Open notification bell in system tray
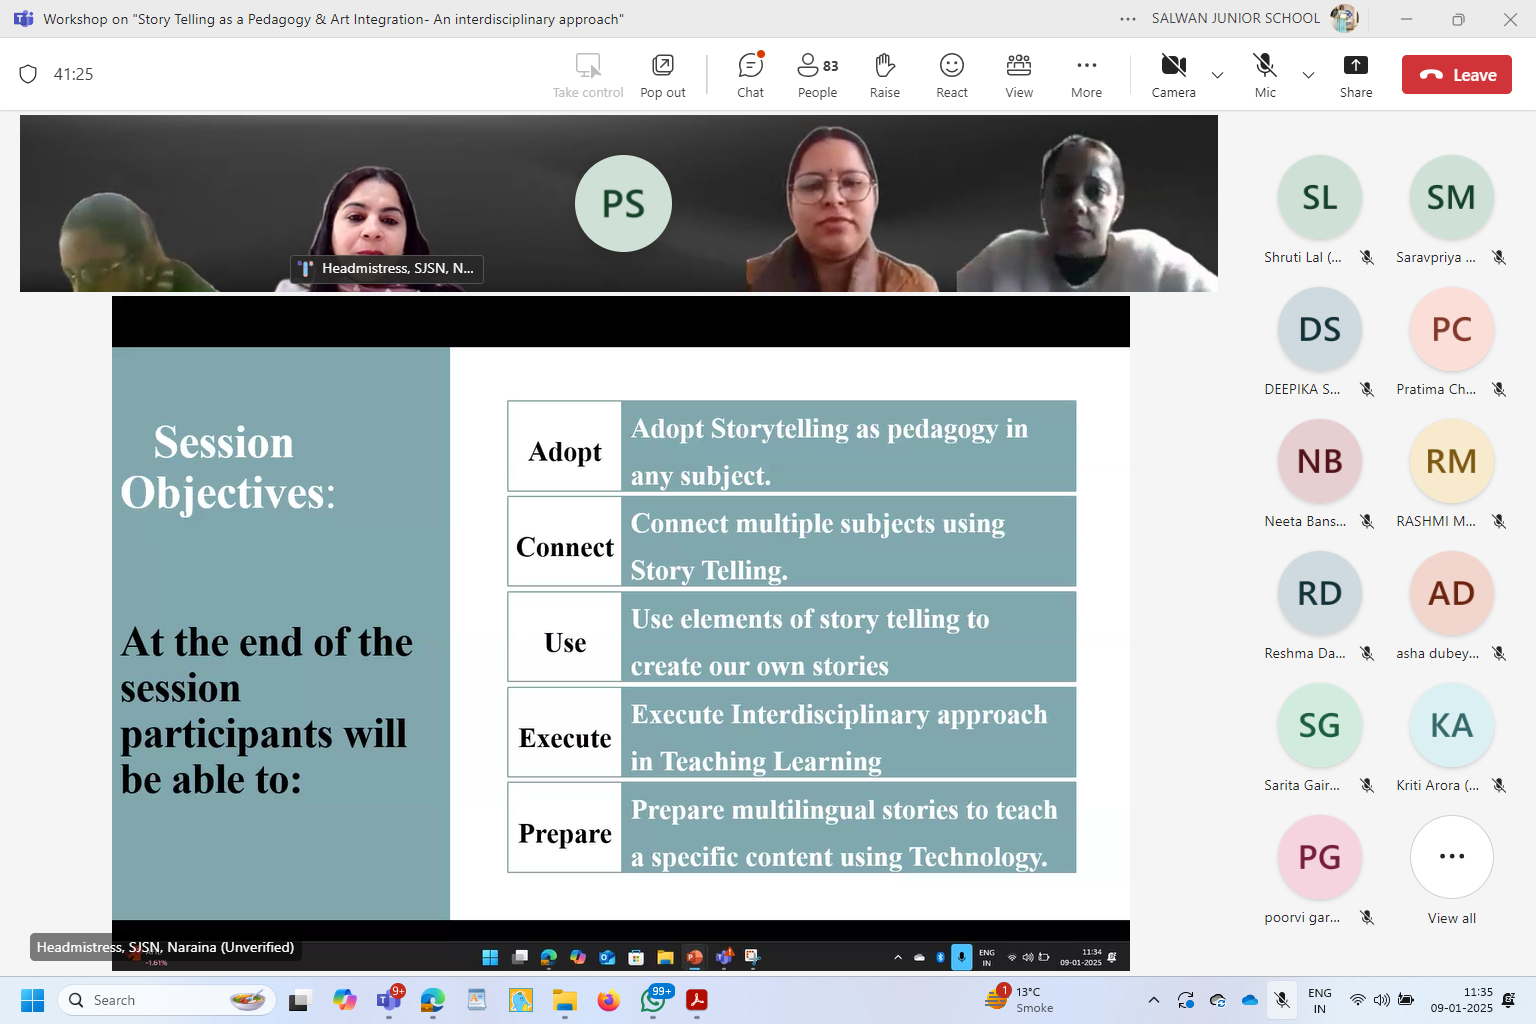Screen dimensions: 1536x1024 coord(1510,1000)
